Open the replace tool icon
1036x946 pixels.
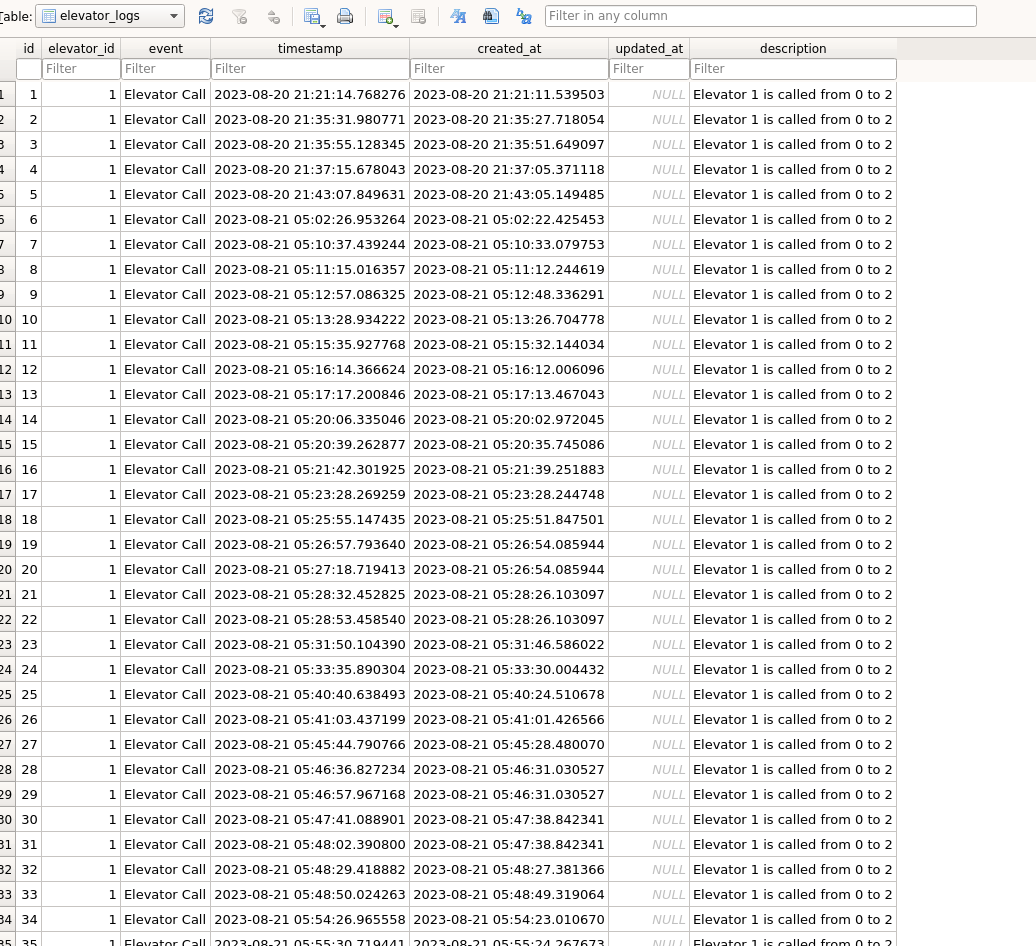pyautogui.click(x=523, y=16)
